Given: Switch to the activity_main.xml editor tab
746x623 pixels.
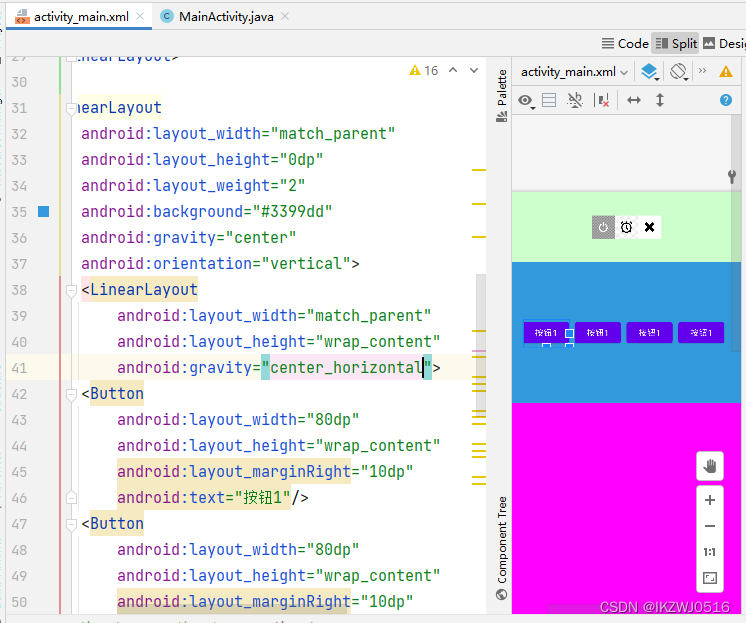Looking at the screenshot, I should [81, 17].
